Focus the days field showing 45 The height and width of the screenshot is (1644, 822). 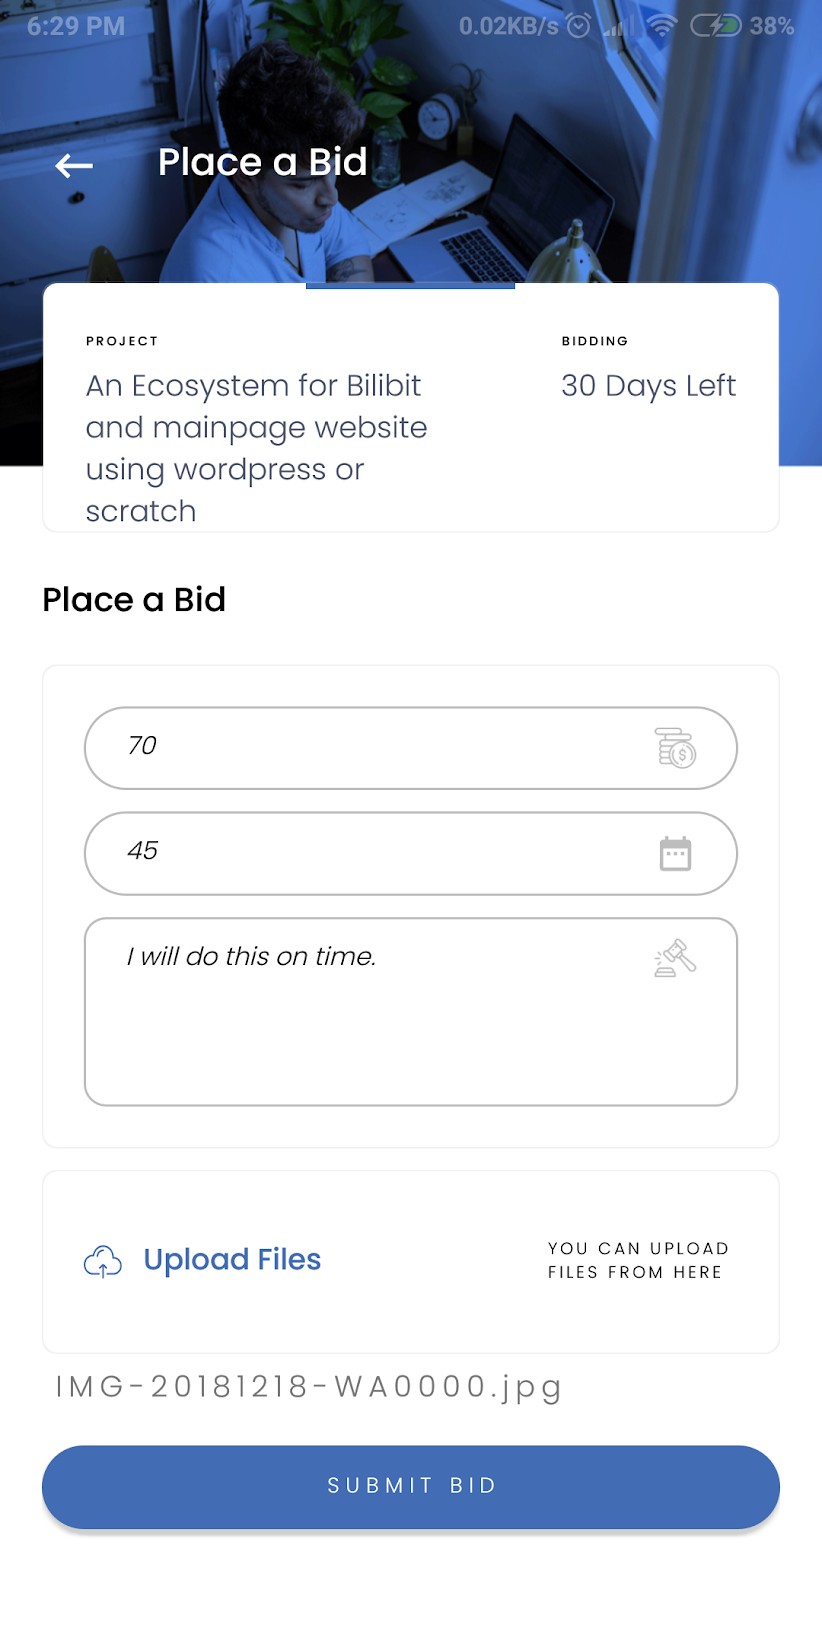[380, 853]
